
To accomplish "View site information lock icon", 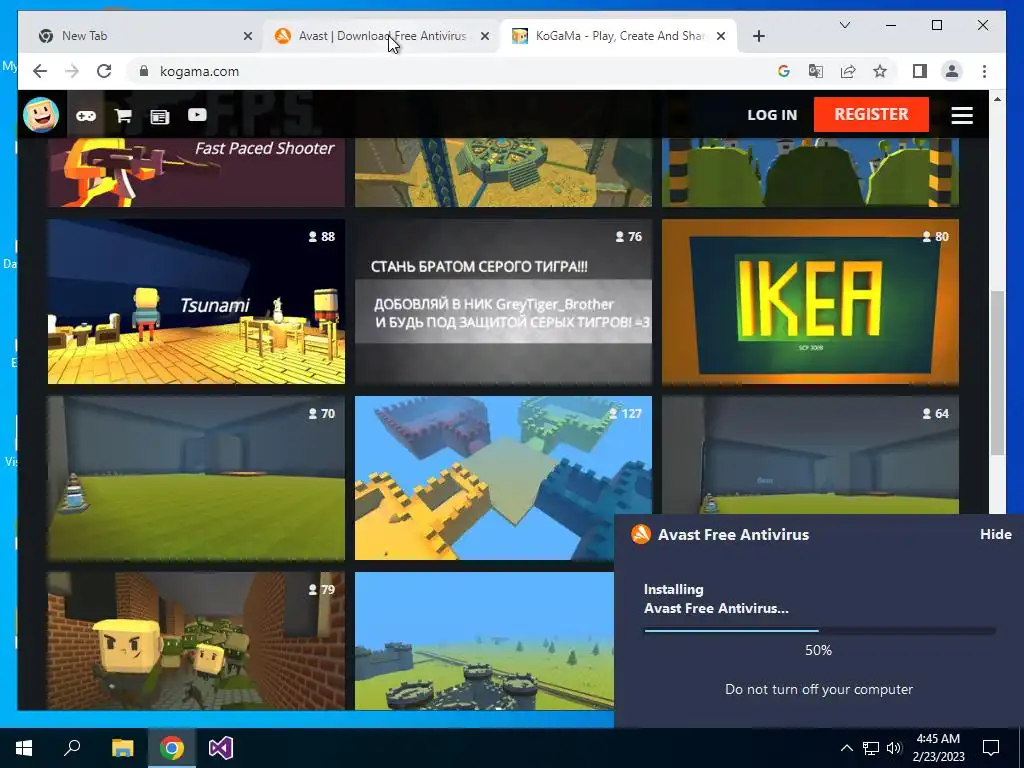I will [144, 71].
